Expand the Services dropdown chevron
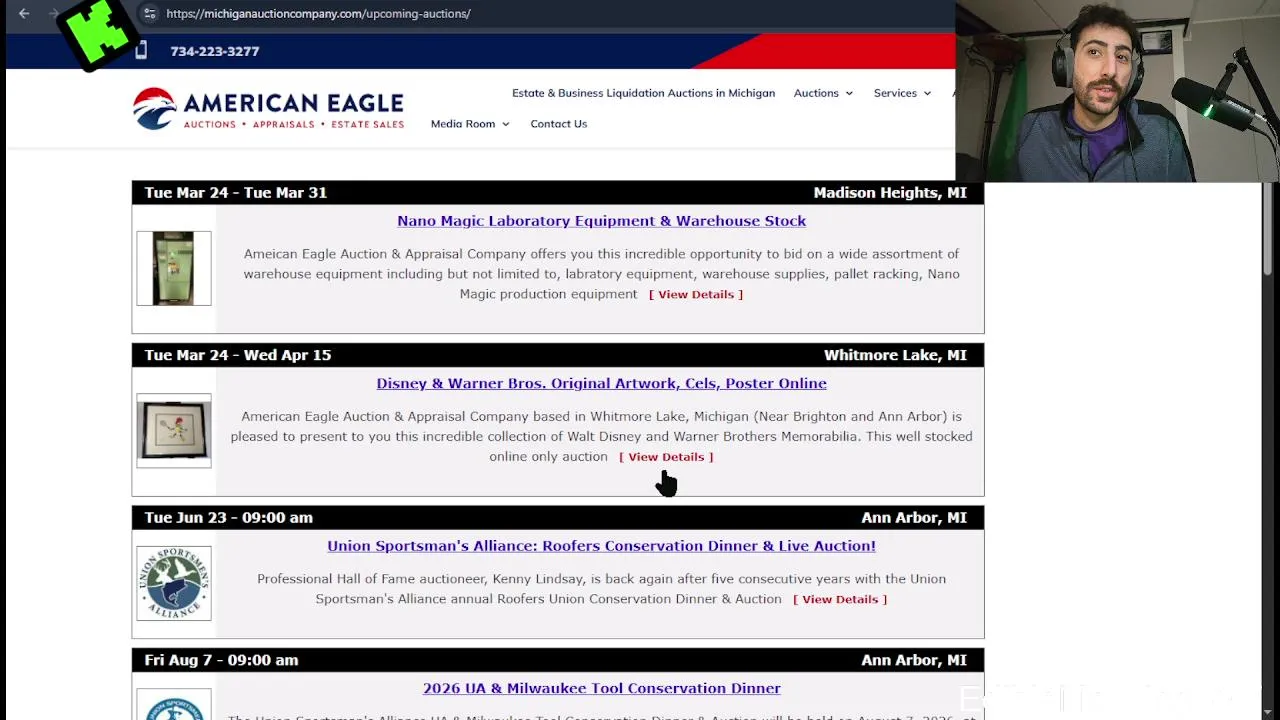The height and width of the screenshot is (720, 1280). [927, 93]
